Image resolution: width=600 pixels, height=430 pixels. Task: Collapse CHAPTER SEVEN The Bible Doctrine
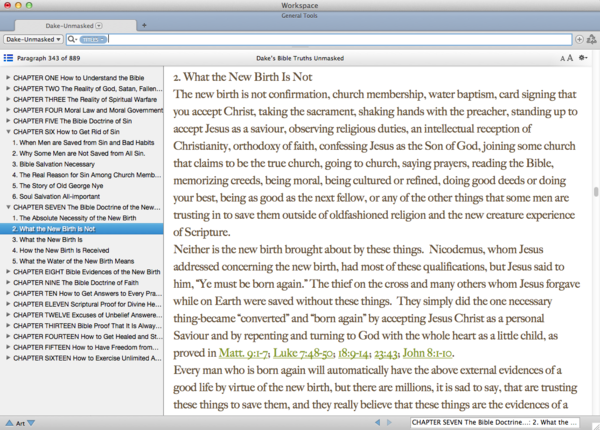pyautogui.click(x=8, y=207)
